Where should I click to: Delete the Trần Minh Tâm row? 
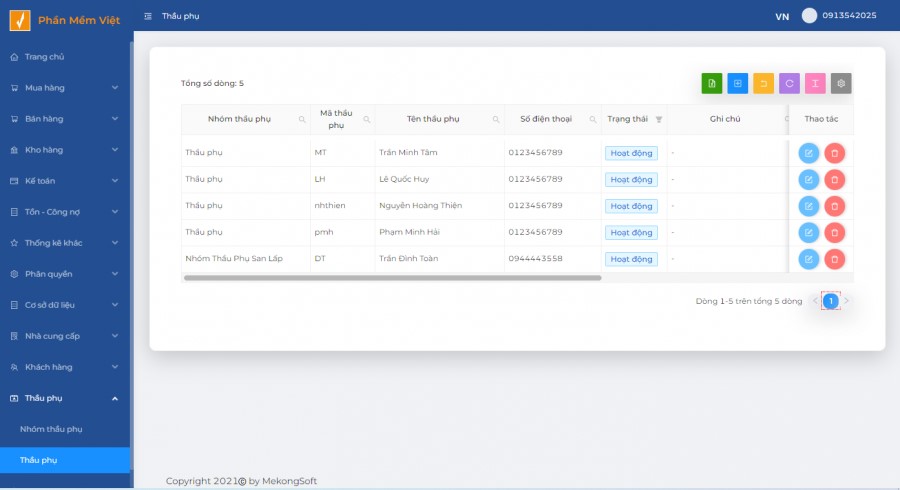[x=835, y=153]
